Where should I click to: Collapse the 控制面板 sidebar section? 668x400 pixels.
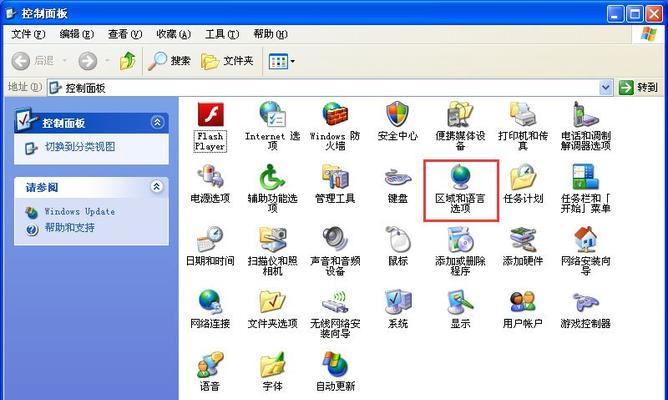[157, 123]
